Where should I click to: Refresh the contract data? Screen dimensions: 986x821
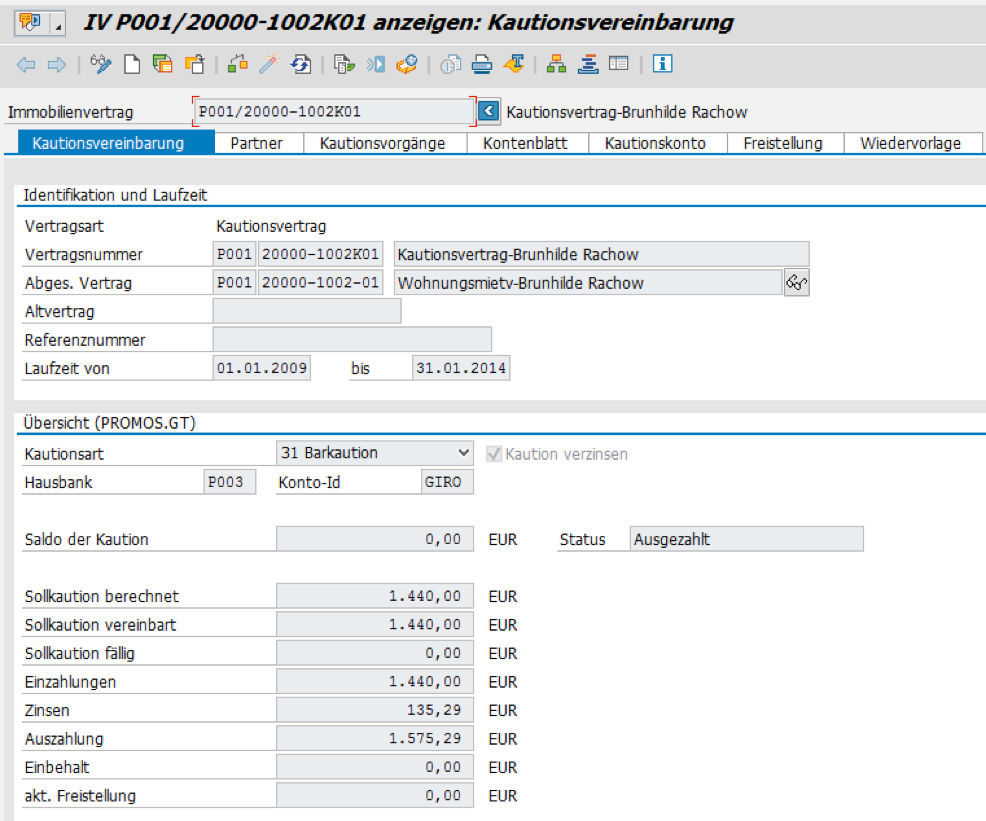pos(302,64)
